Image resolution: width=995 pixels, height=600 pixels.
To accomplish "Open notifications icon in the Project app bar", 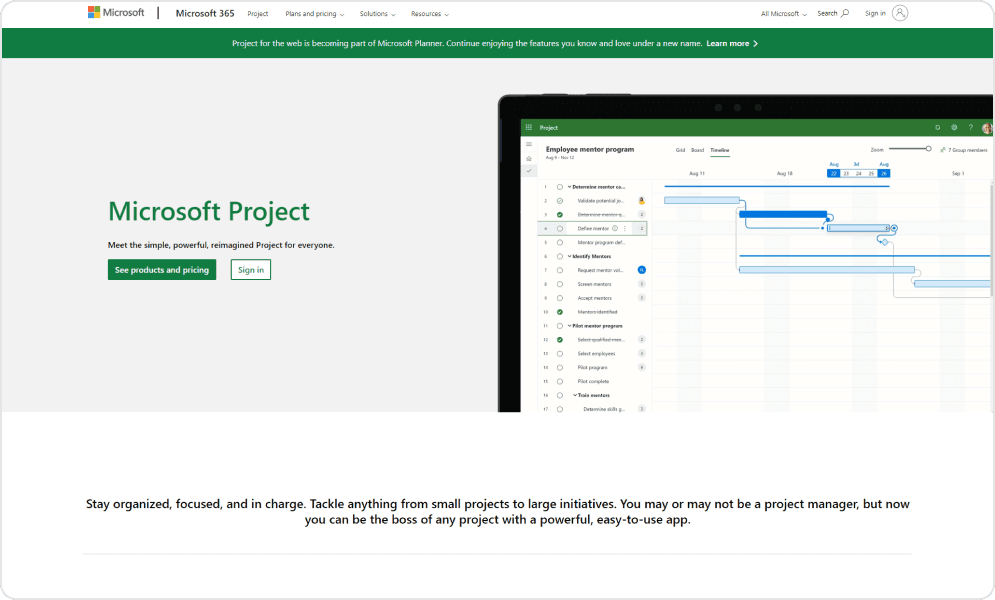I will [x=937, y=126].
